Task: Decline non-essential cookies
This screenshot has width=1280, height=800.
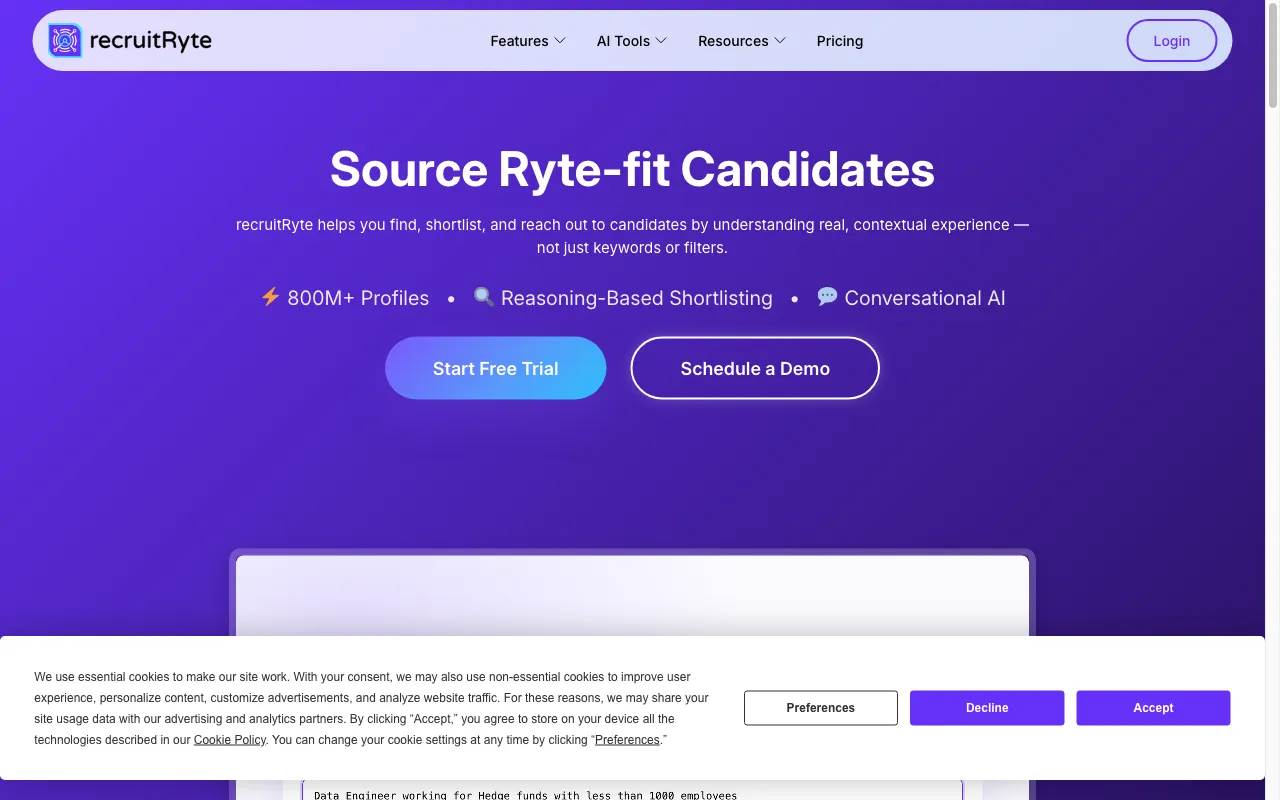Action: 987,708
